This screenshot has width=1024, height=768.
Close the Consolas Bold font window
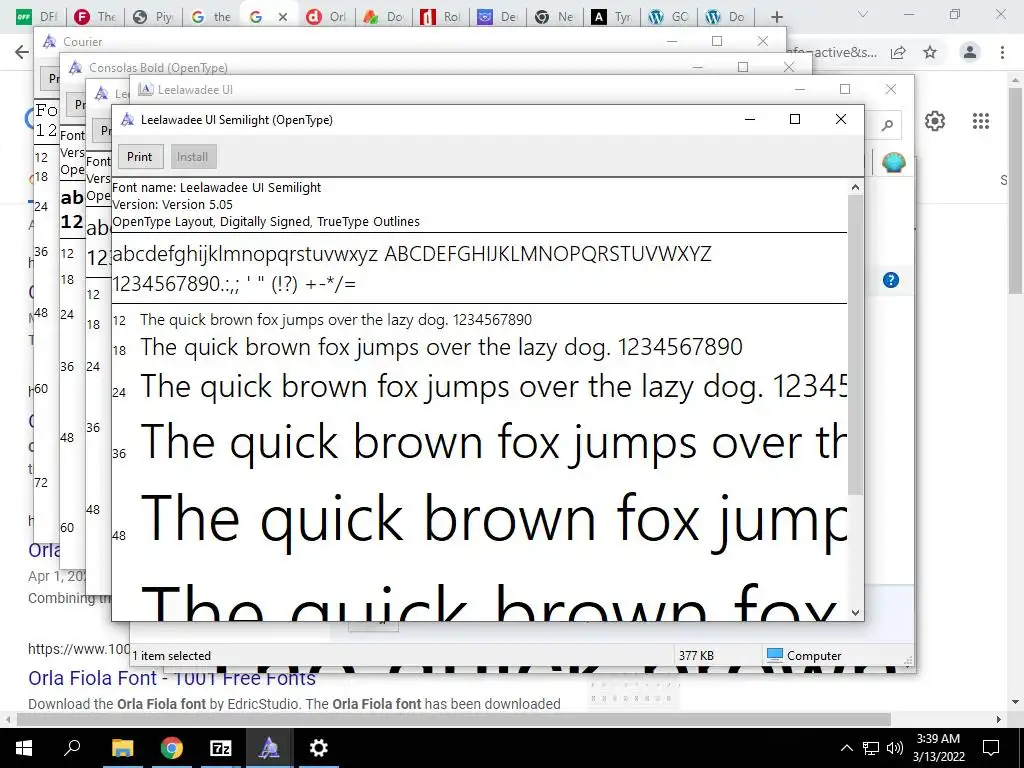click(789, 67)
